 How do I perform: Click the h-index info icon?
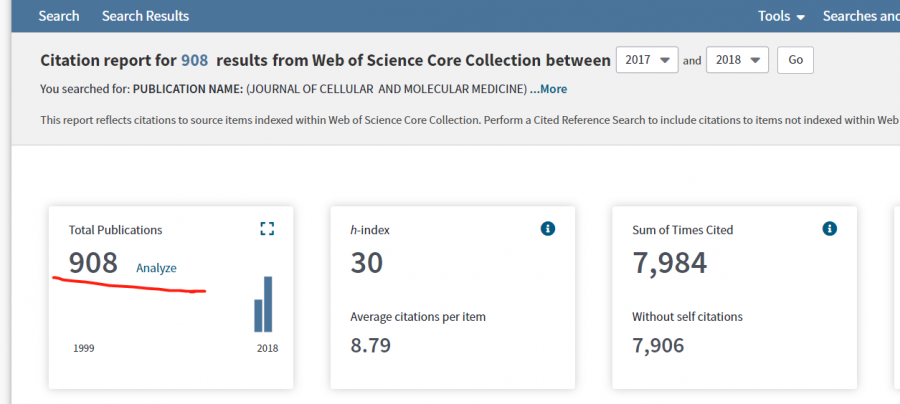[547, 229]
